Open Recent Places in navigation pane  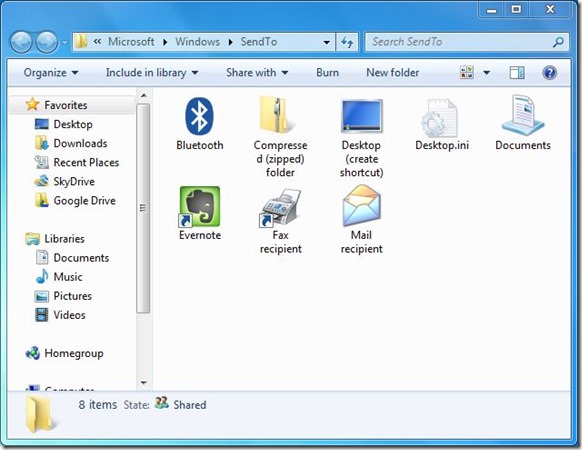(x=86, y=162)
